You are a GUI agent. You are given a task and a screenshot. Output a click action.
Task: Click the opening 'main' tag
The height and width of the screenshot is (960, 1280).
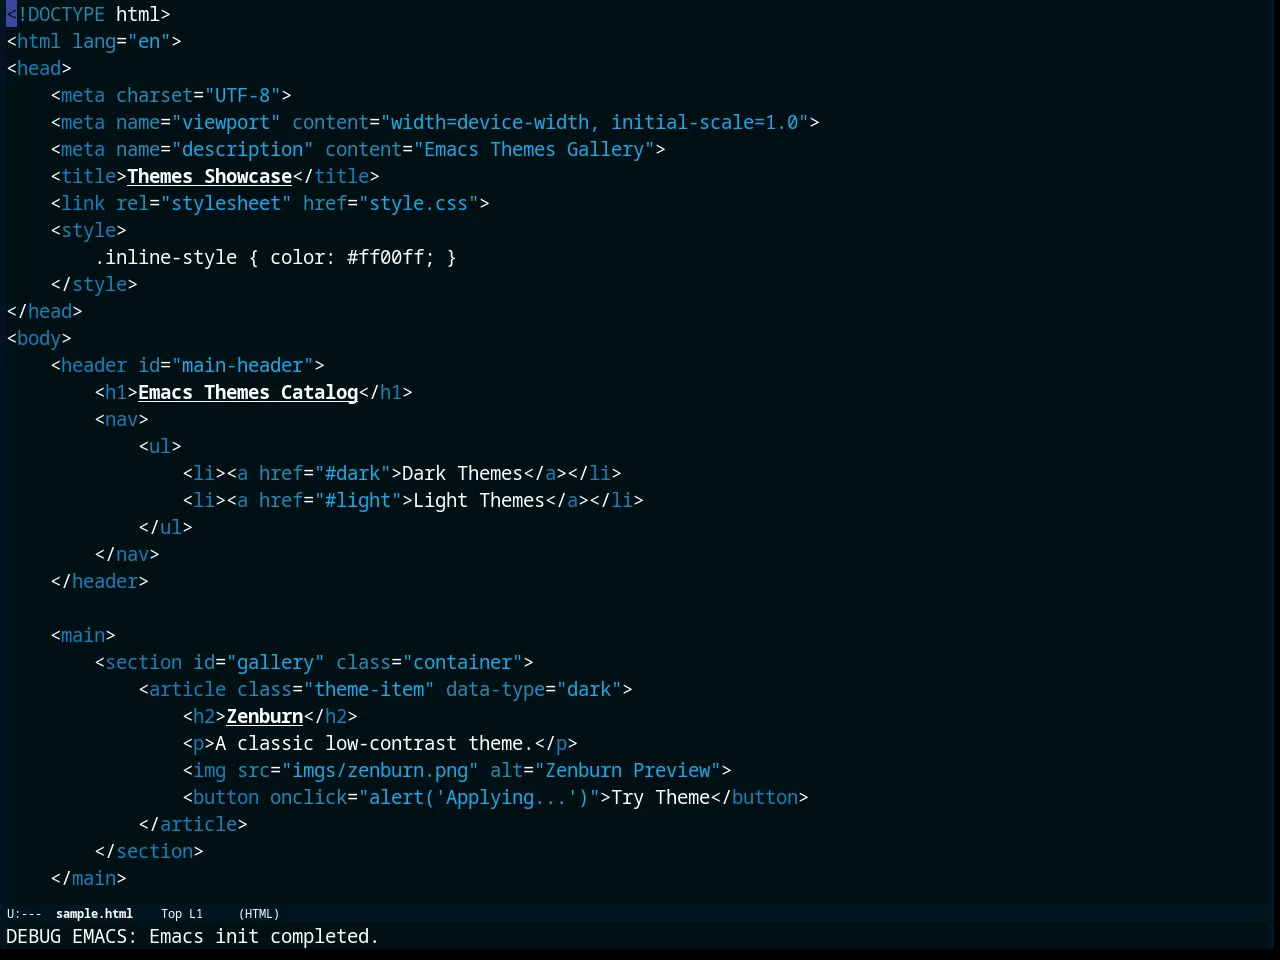tap(83, 636)
